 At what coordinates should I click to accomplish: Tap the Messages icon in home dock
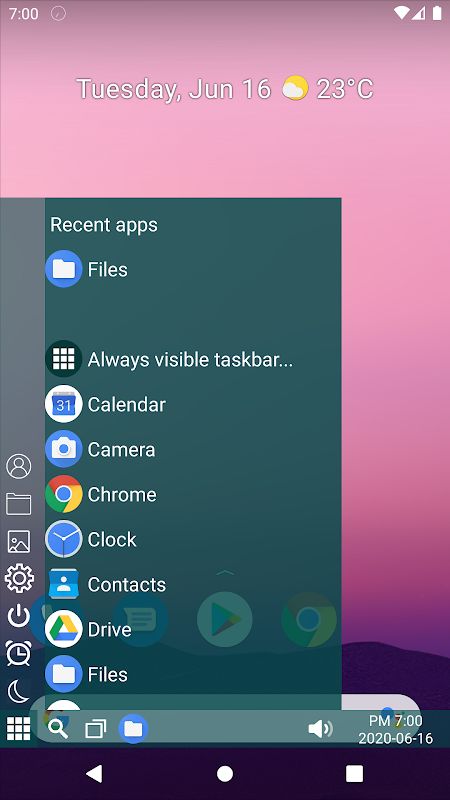pyautogui.click(x=141, y=619)
